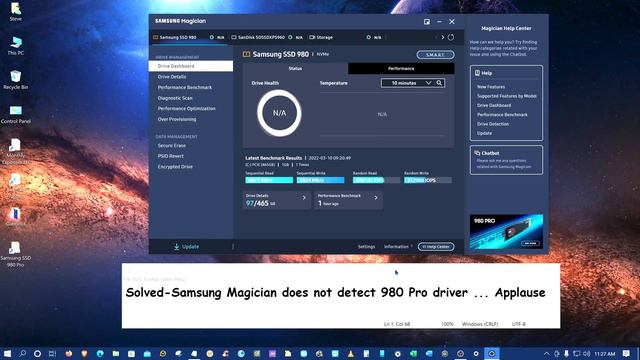Screen dimensions: 640x360
Task: Expand the Drive Details 97/465 GB card arrow
Action: [x=304, y=198]
